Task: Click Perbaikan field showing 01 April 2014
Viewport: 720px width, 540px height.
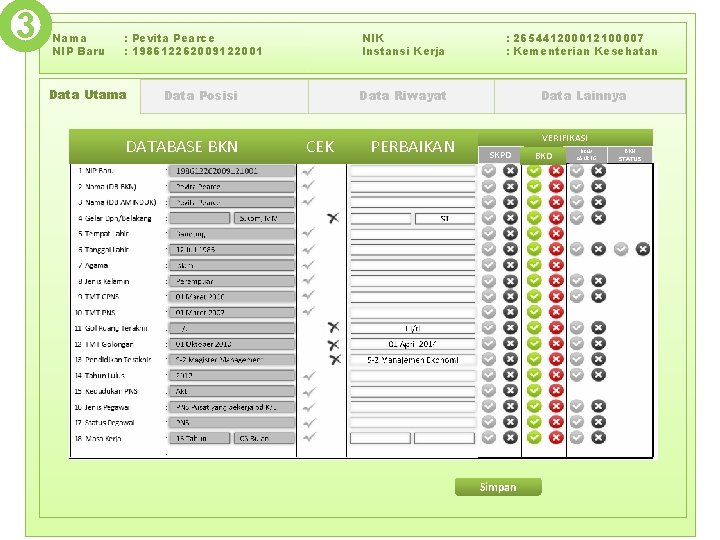Action: coord(412,344)
